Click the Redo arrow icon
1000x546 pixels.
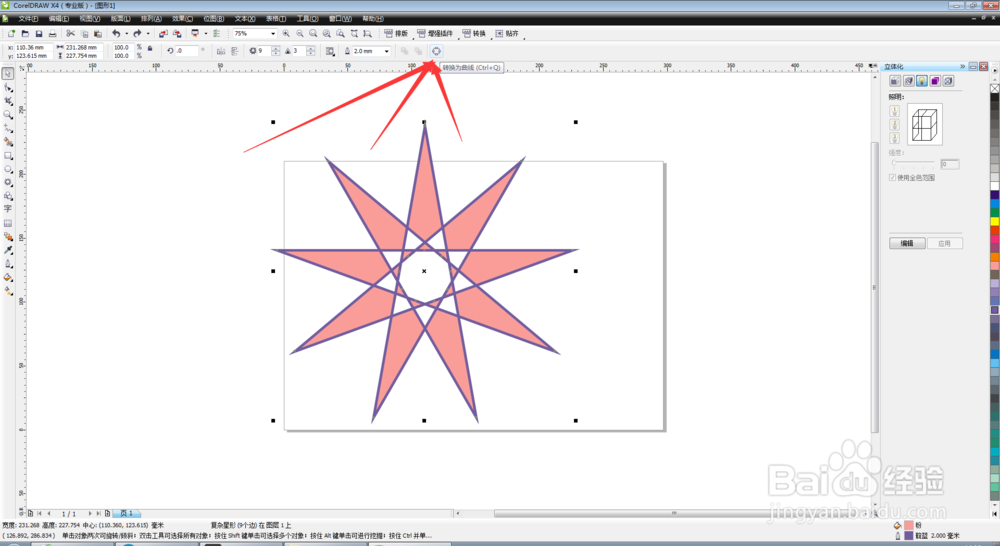click(137, 33)
